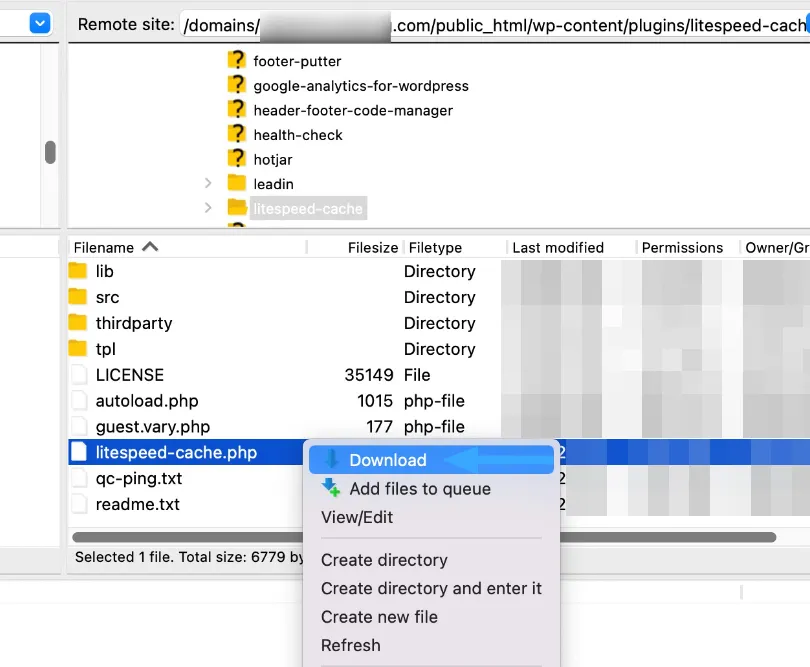The height and width of the screenshot is (667, 810).
Task: Click the header-footer-code-manager folder icon
Action: click(237, 110)
